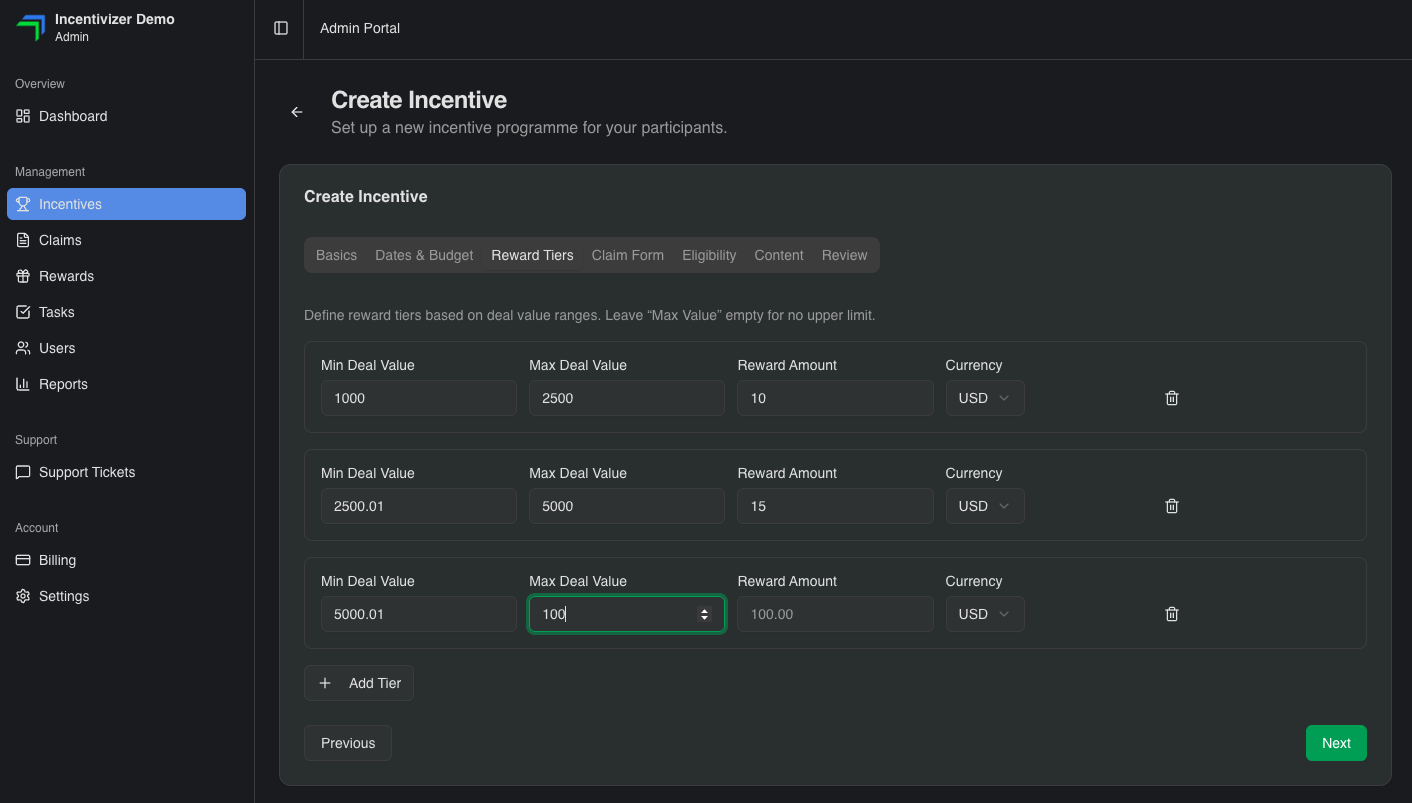Click the empty Reward Amount field showing 100.00
This screenshot has height=803, width=1412.
click(835, 614)
